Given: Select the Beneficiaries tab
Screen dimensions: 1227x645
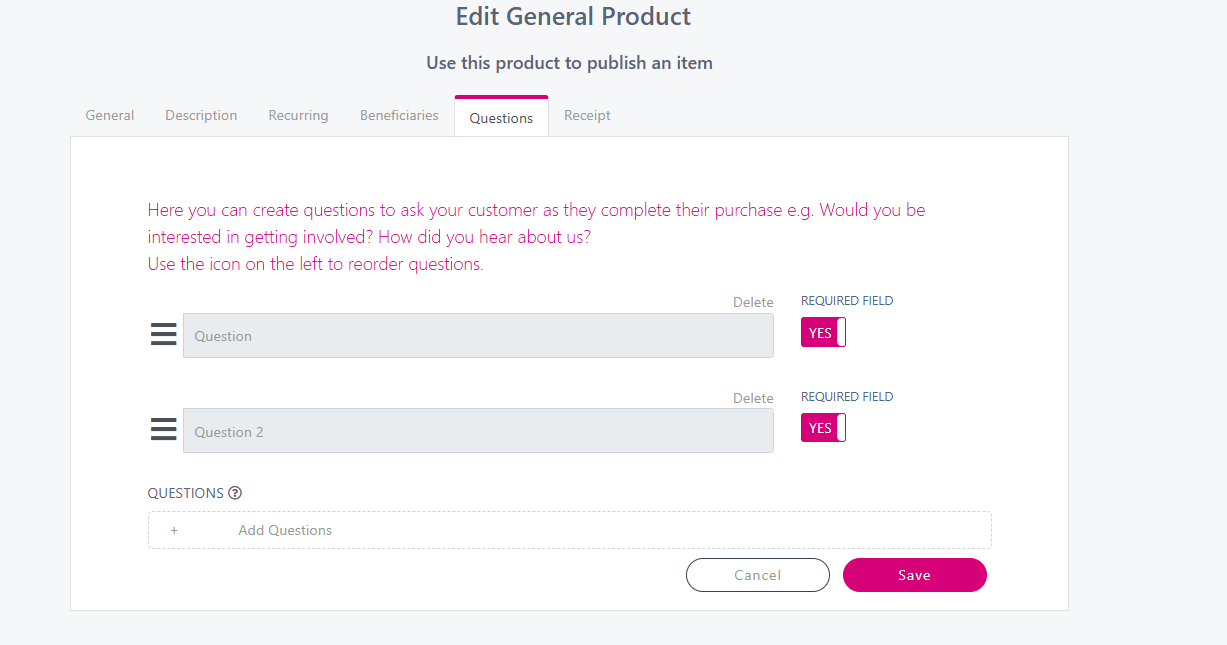Looking at the screenshot, I should pyautogui.click(x=399, y=116).
